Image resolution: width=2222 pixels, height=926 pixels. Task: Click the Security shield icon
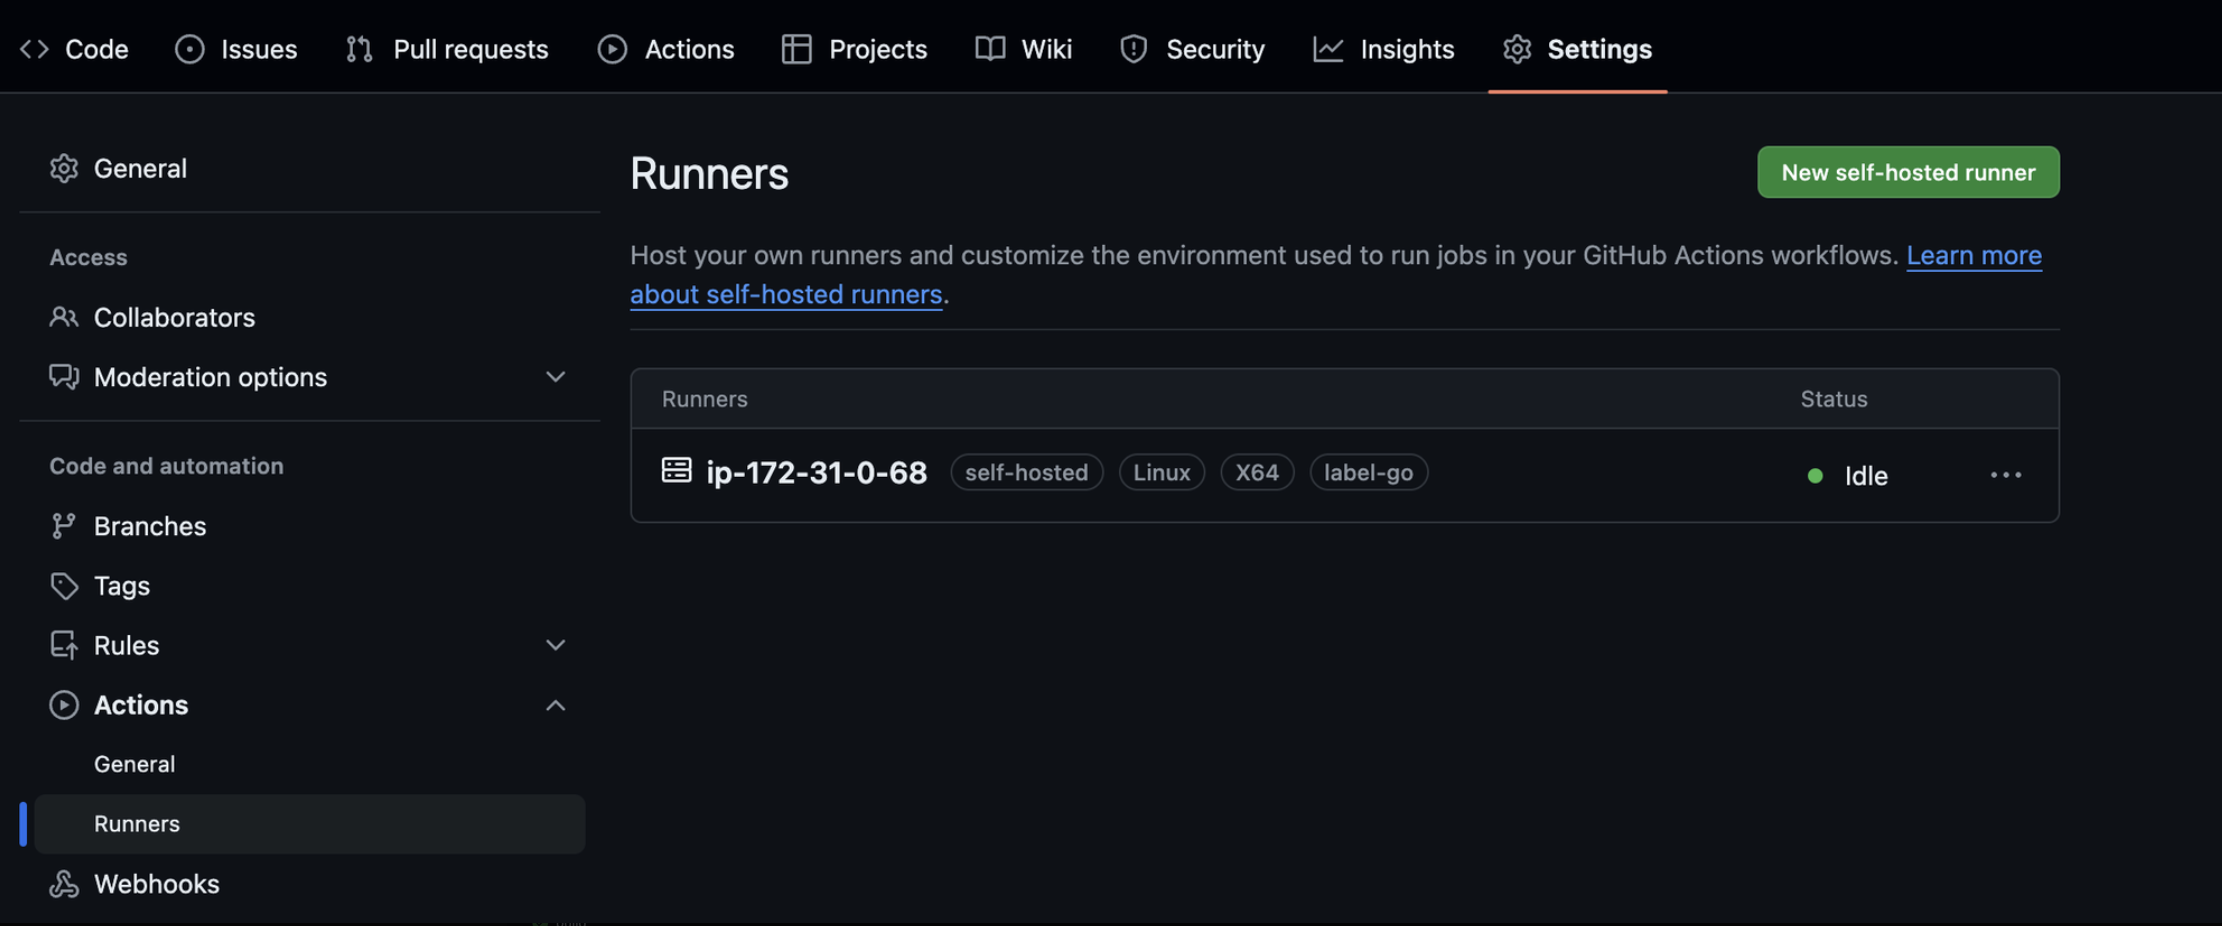click(x=1133, y=49)
